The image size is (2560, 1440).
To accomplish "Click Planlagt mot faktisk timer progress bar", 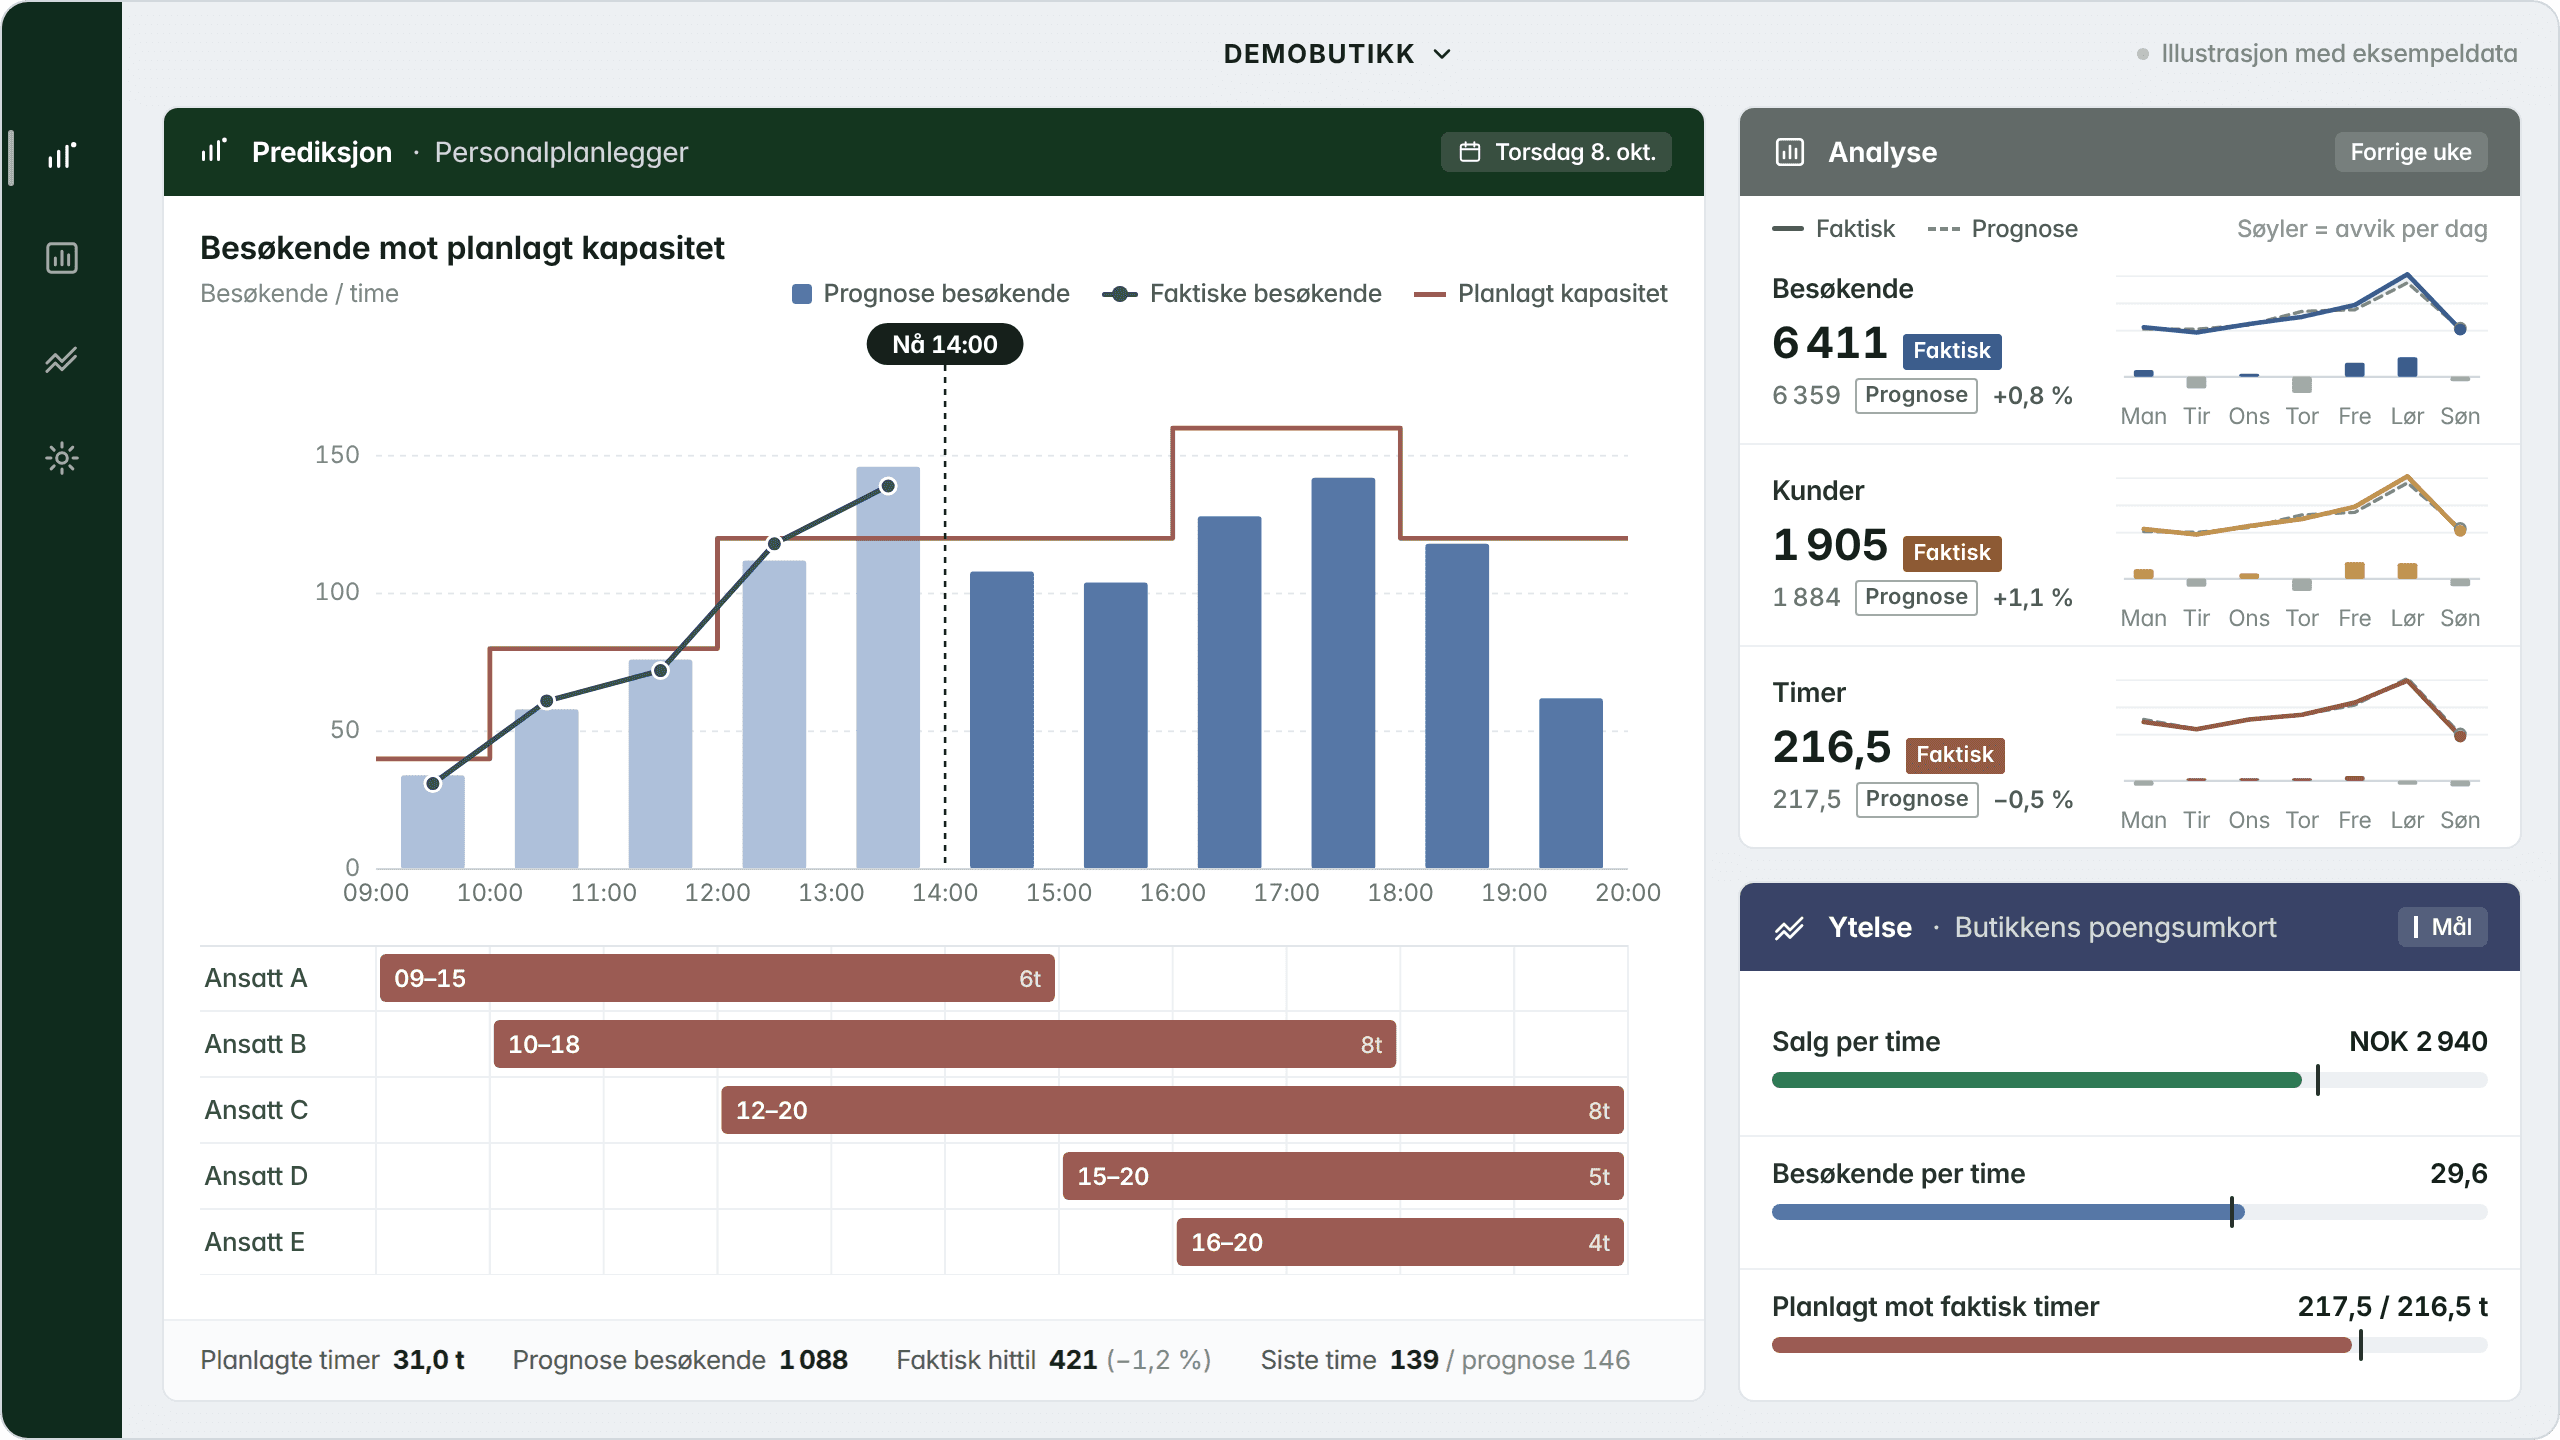I will (2129, 1345).
